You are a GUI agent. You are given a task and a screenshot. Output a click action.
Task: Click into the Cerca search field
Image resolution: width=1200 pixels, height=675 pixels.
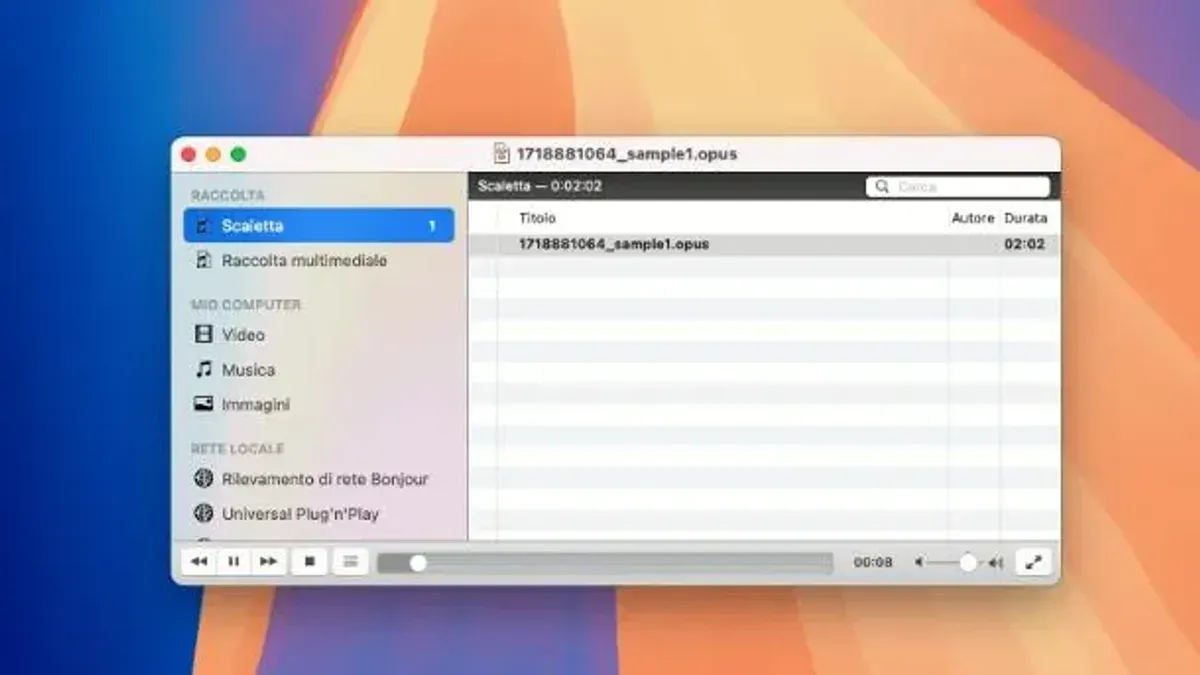pos(958,187)
